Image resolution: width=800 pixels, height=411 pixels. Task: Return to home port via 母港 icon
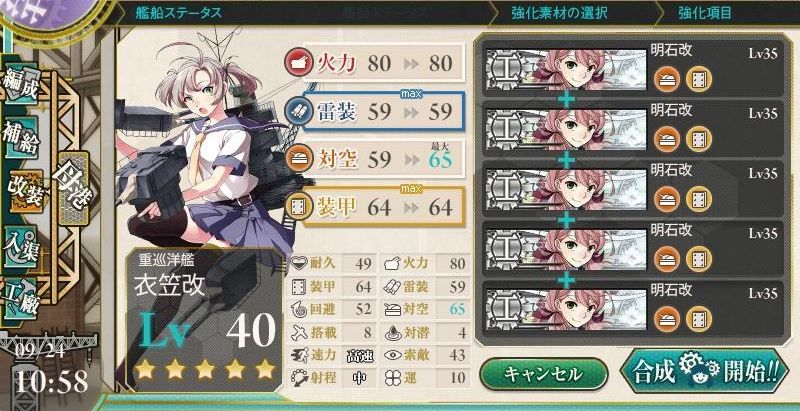[73, 188]
